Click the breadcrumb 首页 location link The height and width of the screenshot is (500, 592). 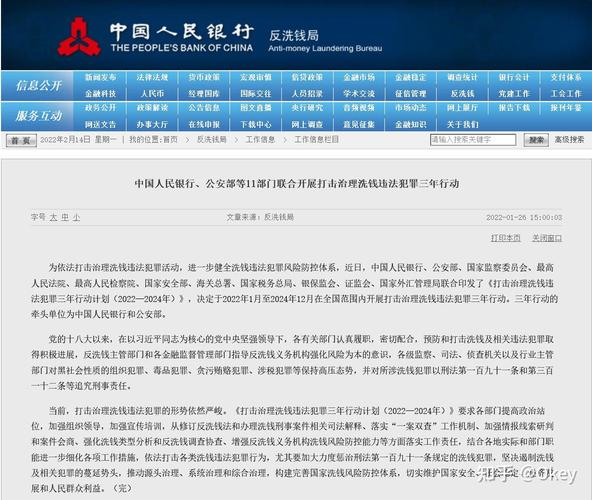[170, 140]
